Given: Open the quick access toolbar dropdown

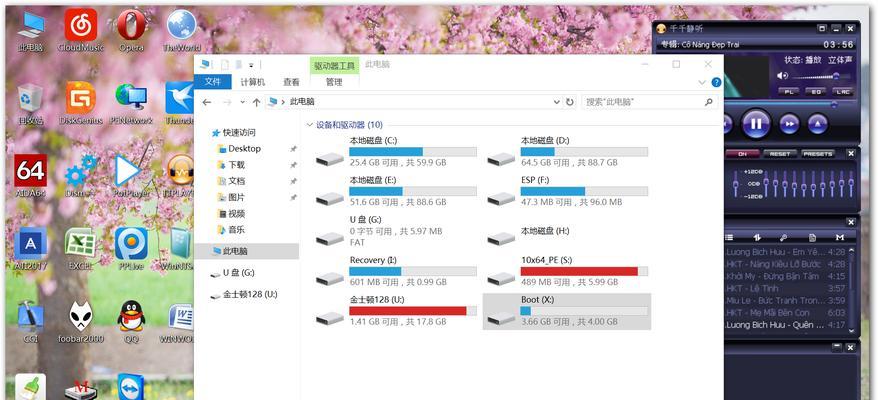Looking at the screenshot, I should point(251,65).
